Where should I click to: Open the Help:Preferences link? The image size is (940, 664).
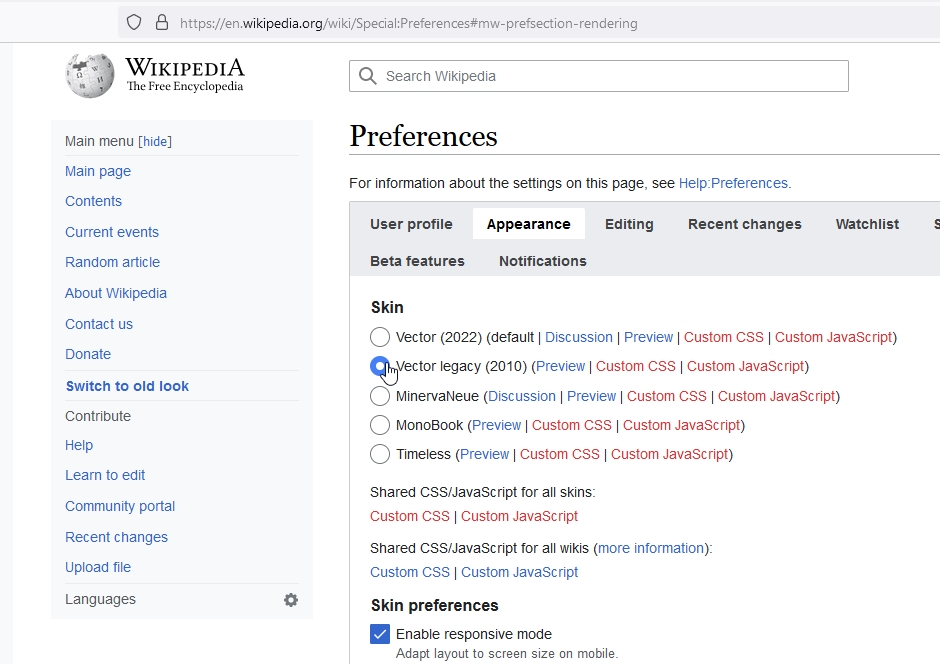click(x=733, y=183)
